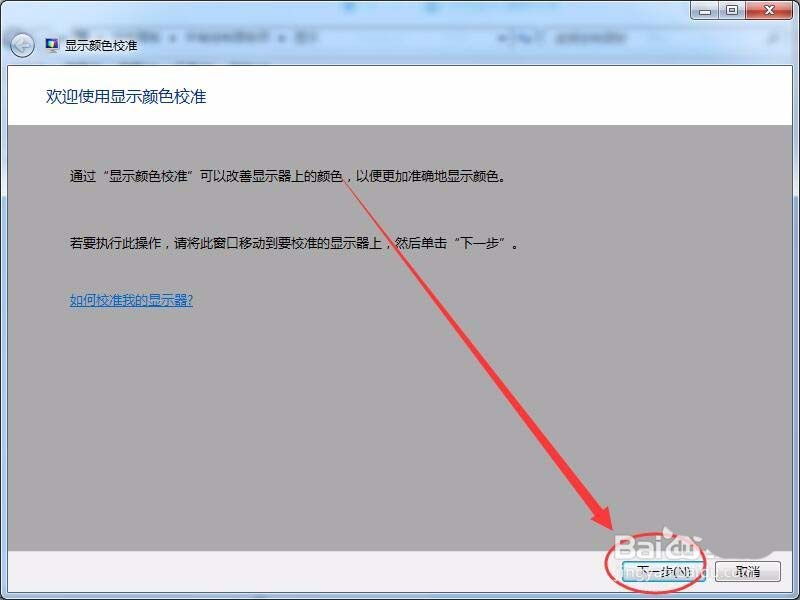The image size is (800, 600).
Task: Click the color calibration icon in the address bar
Action: (50, 44)
